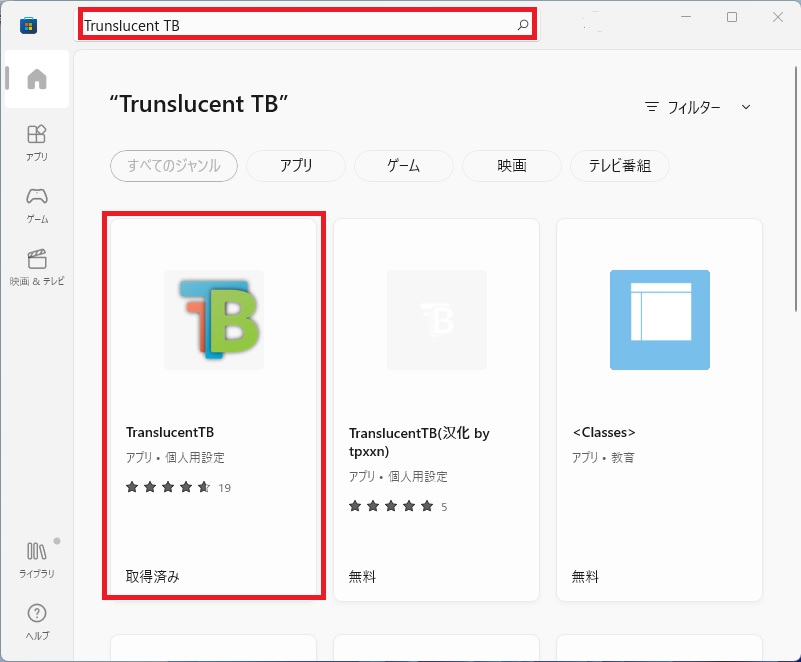Click the TranslucentTB star rating
The width and height of the screenshot is (801, 662).
click(168, 487)
